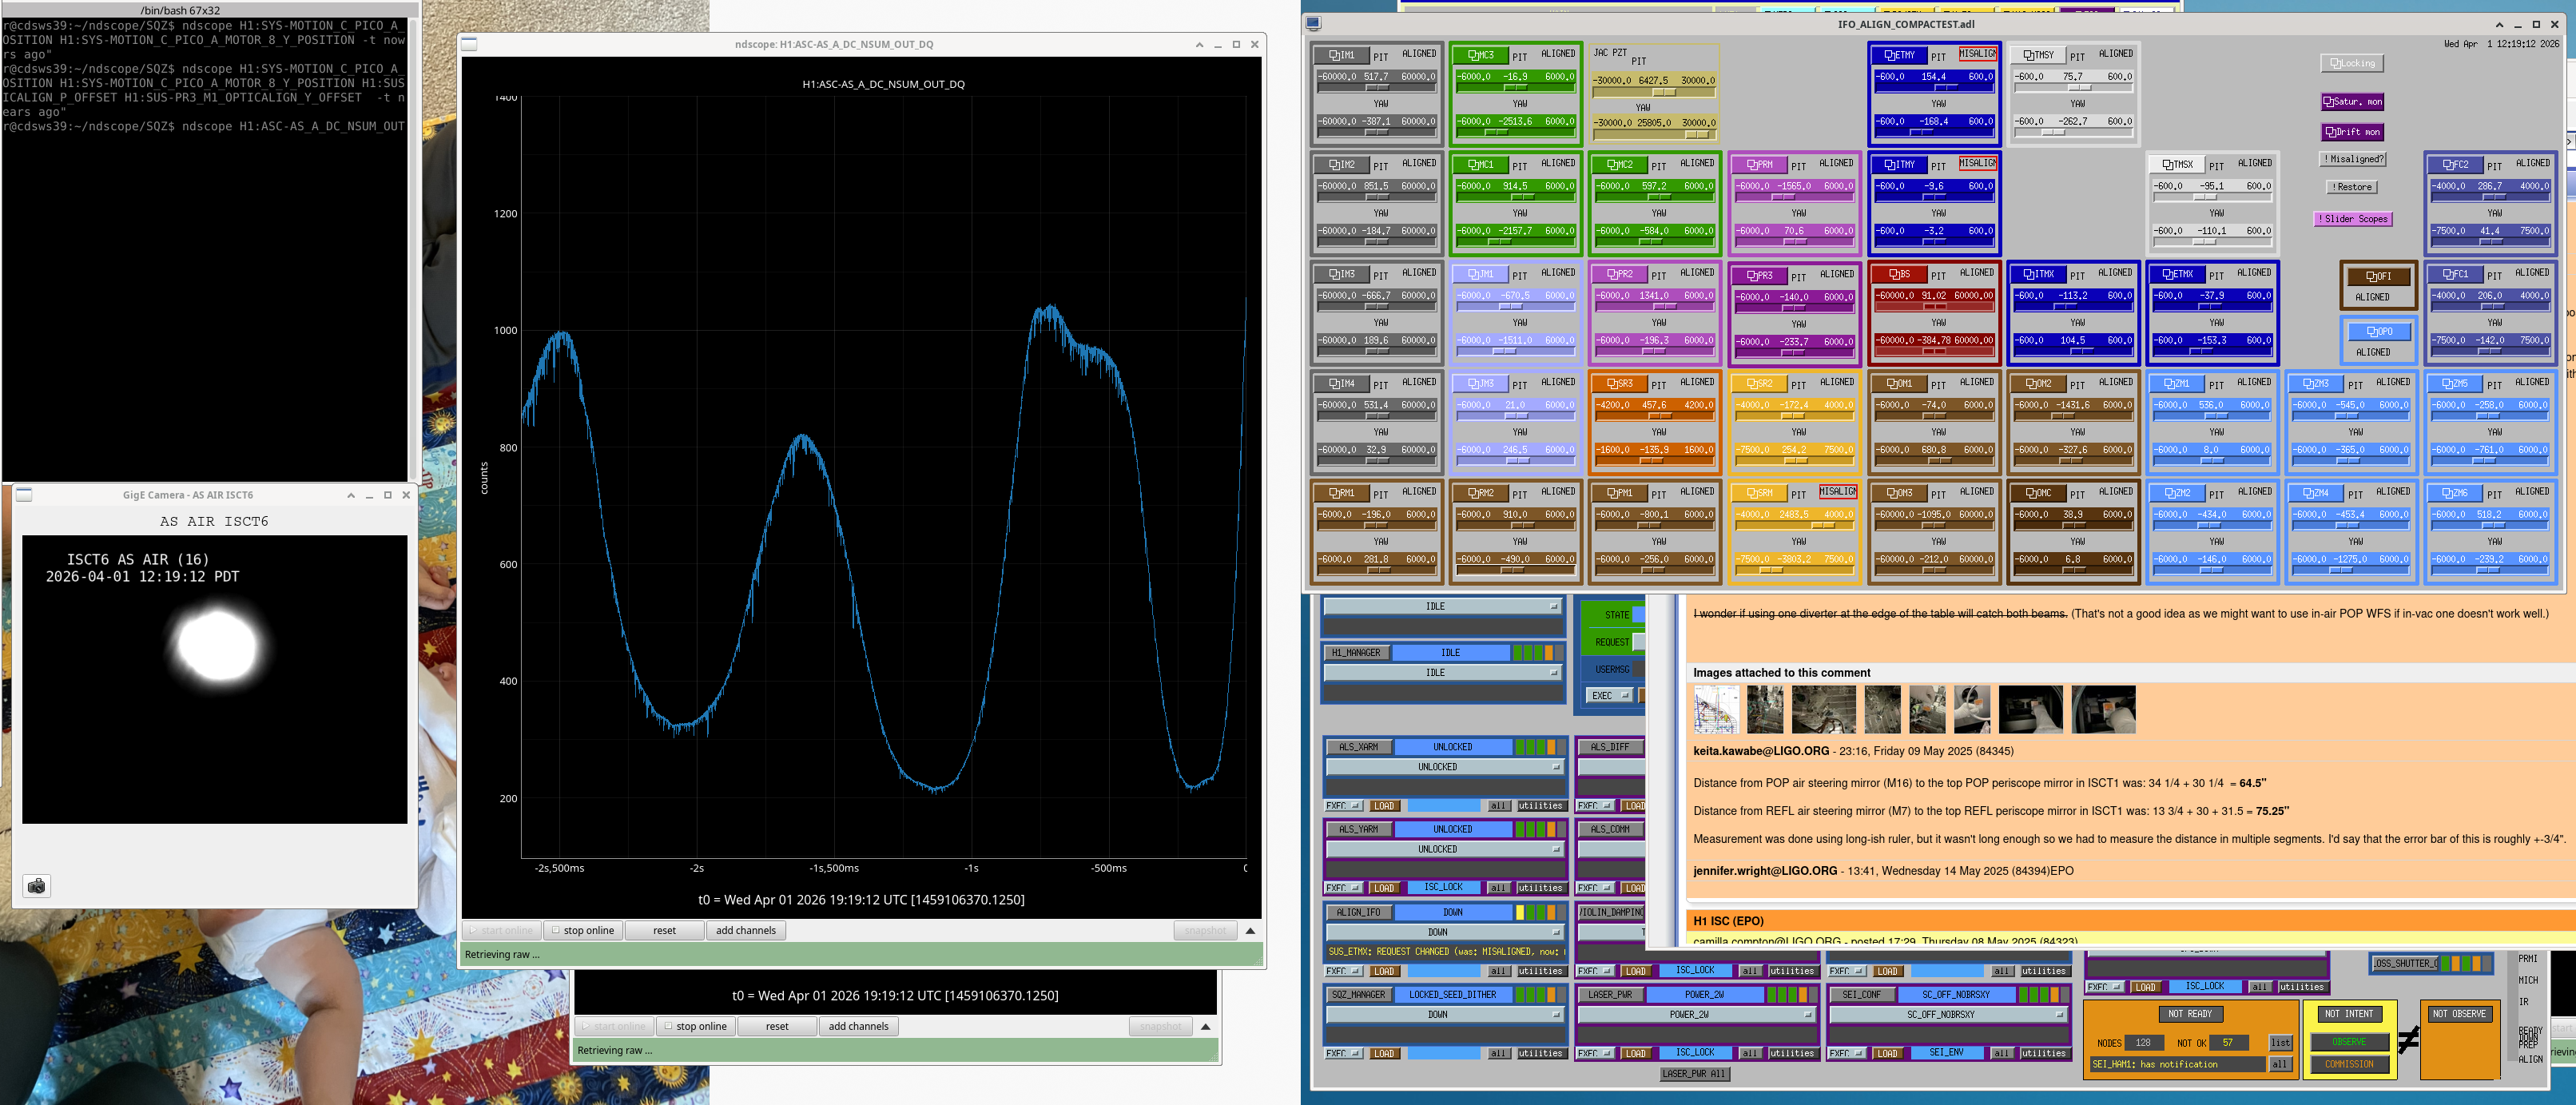Click the OFI related display icon button
Image resolution: width=2576 pixels, height=1105 pixels.
click(2377, 276)
